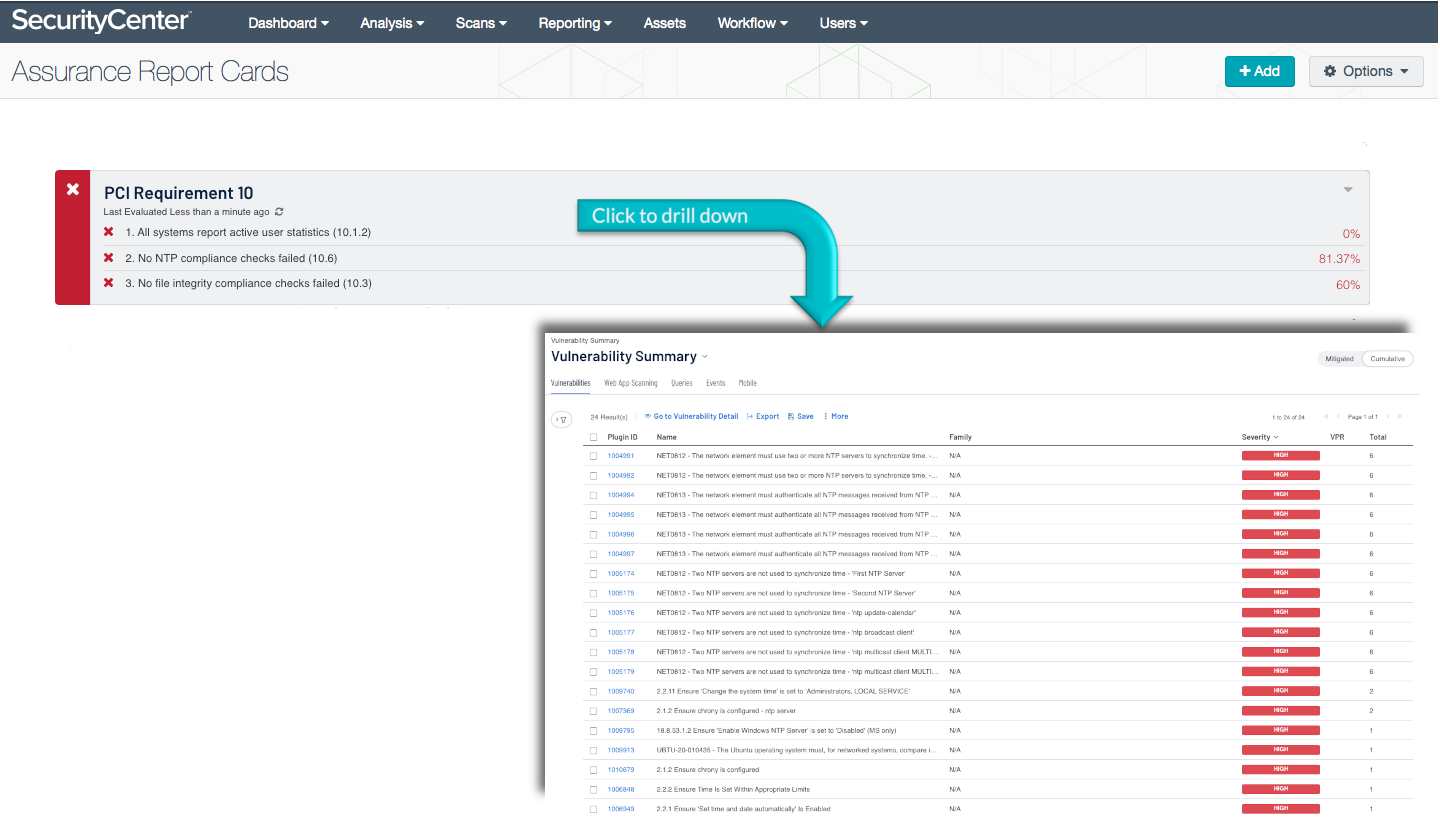Click HIGH severity bar for plugin 1004991
Viewport: 1440px width, 820px height.
pos(1280,456)
